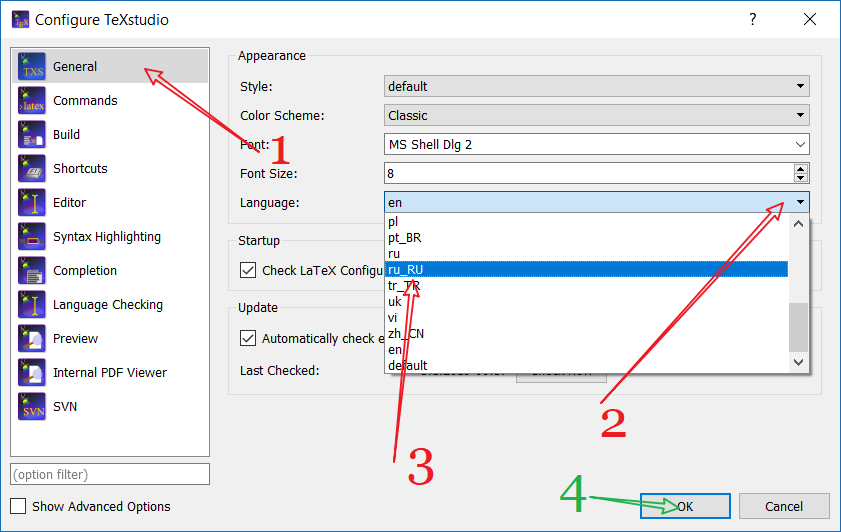
Task: Close the Configure TeXstudio dialog
Action: tap(810, 19)
